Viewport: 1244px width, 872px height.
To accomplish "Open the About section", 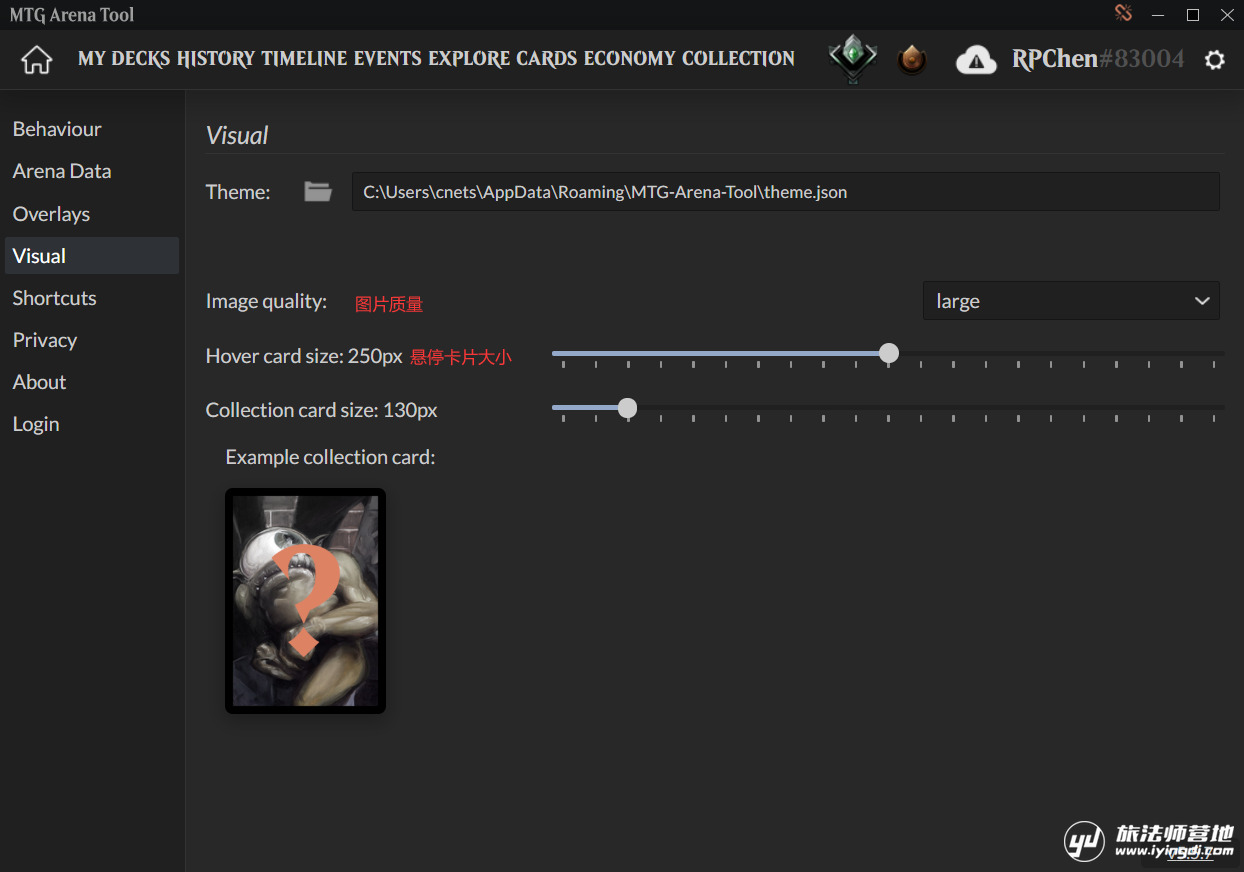I will coord(92,382).
